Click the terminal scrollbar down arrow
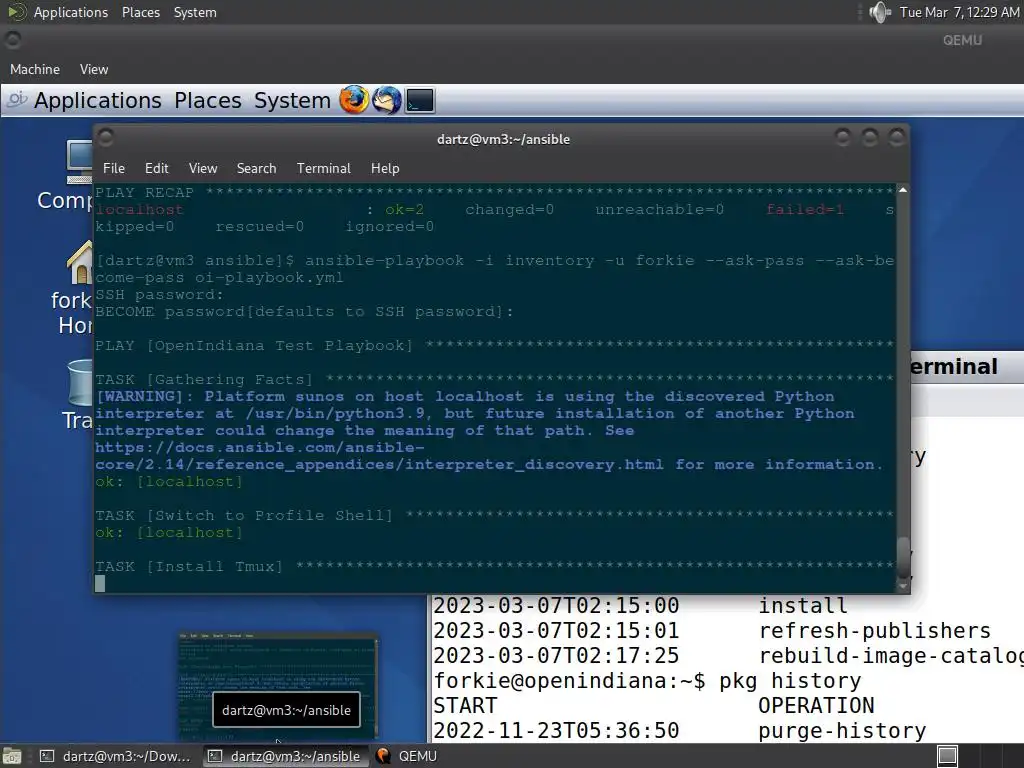Image resolution: width=1024 pixels, height=768 pixels. point(903,586)
